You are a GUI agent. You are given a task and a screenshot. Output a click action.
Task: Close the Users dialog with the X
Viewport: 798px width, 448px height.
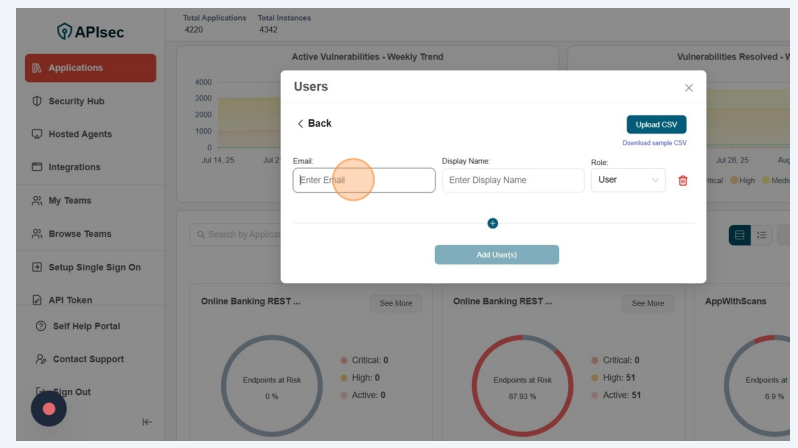[x=688, y=88]
